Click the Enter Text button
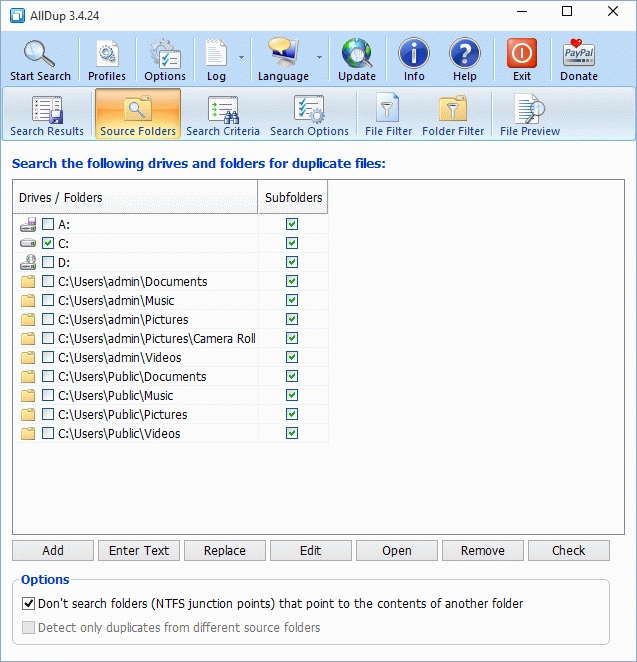Viewport: 637px width, 662px height. 139,551
